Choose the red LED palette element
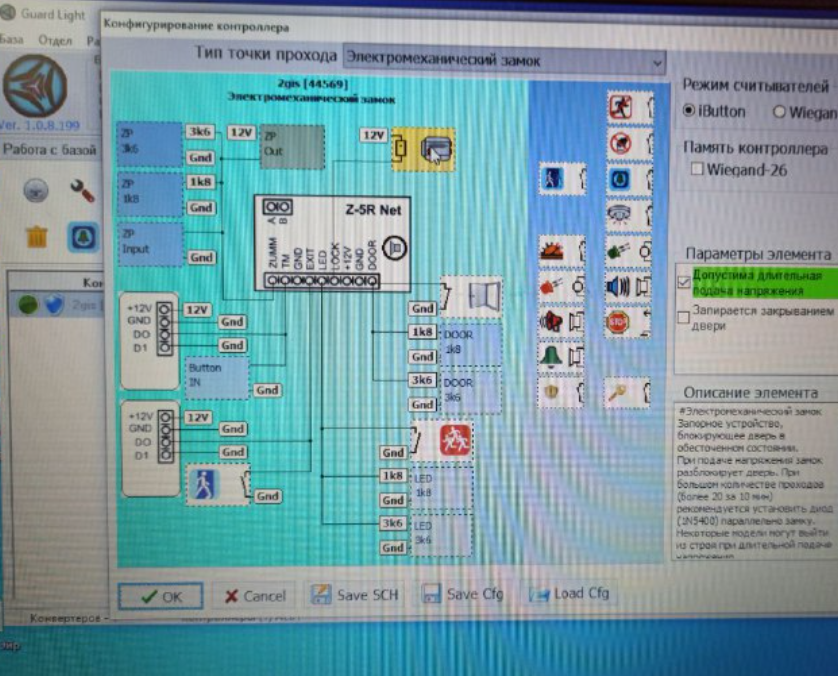Viewport: 838px width, 676px height. (x=562, y=287)
